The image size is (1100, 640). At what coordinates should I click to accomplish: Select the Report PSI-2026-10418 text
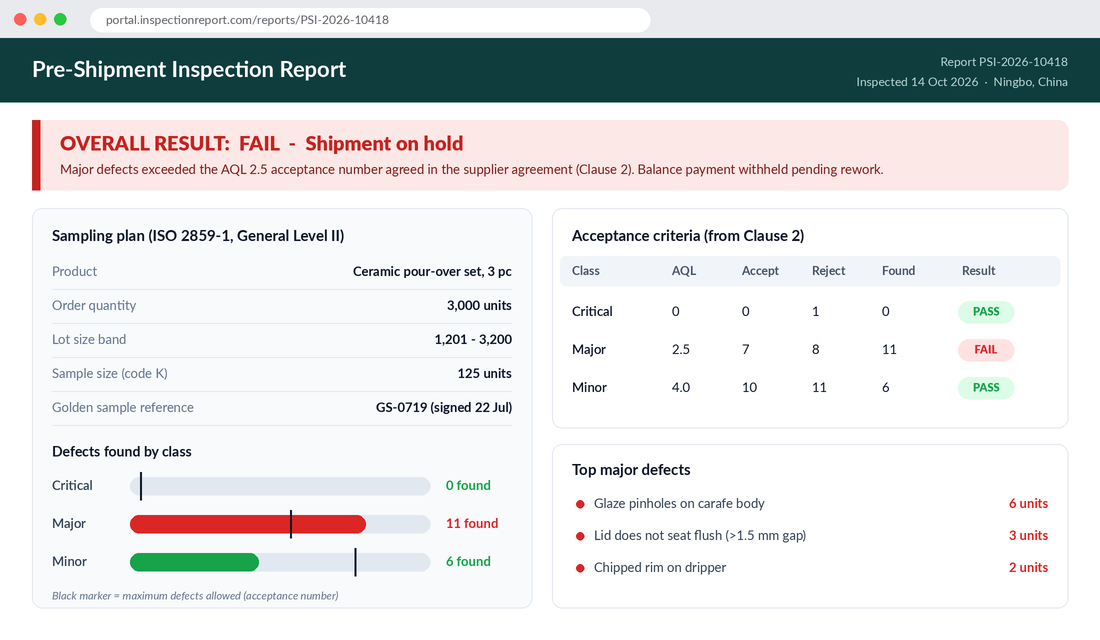(1003, 62)
